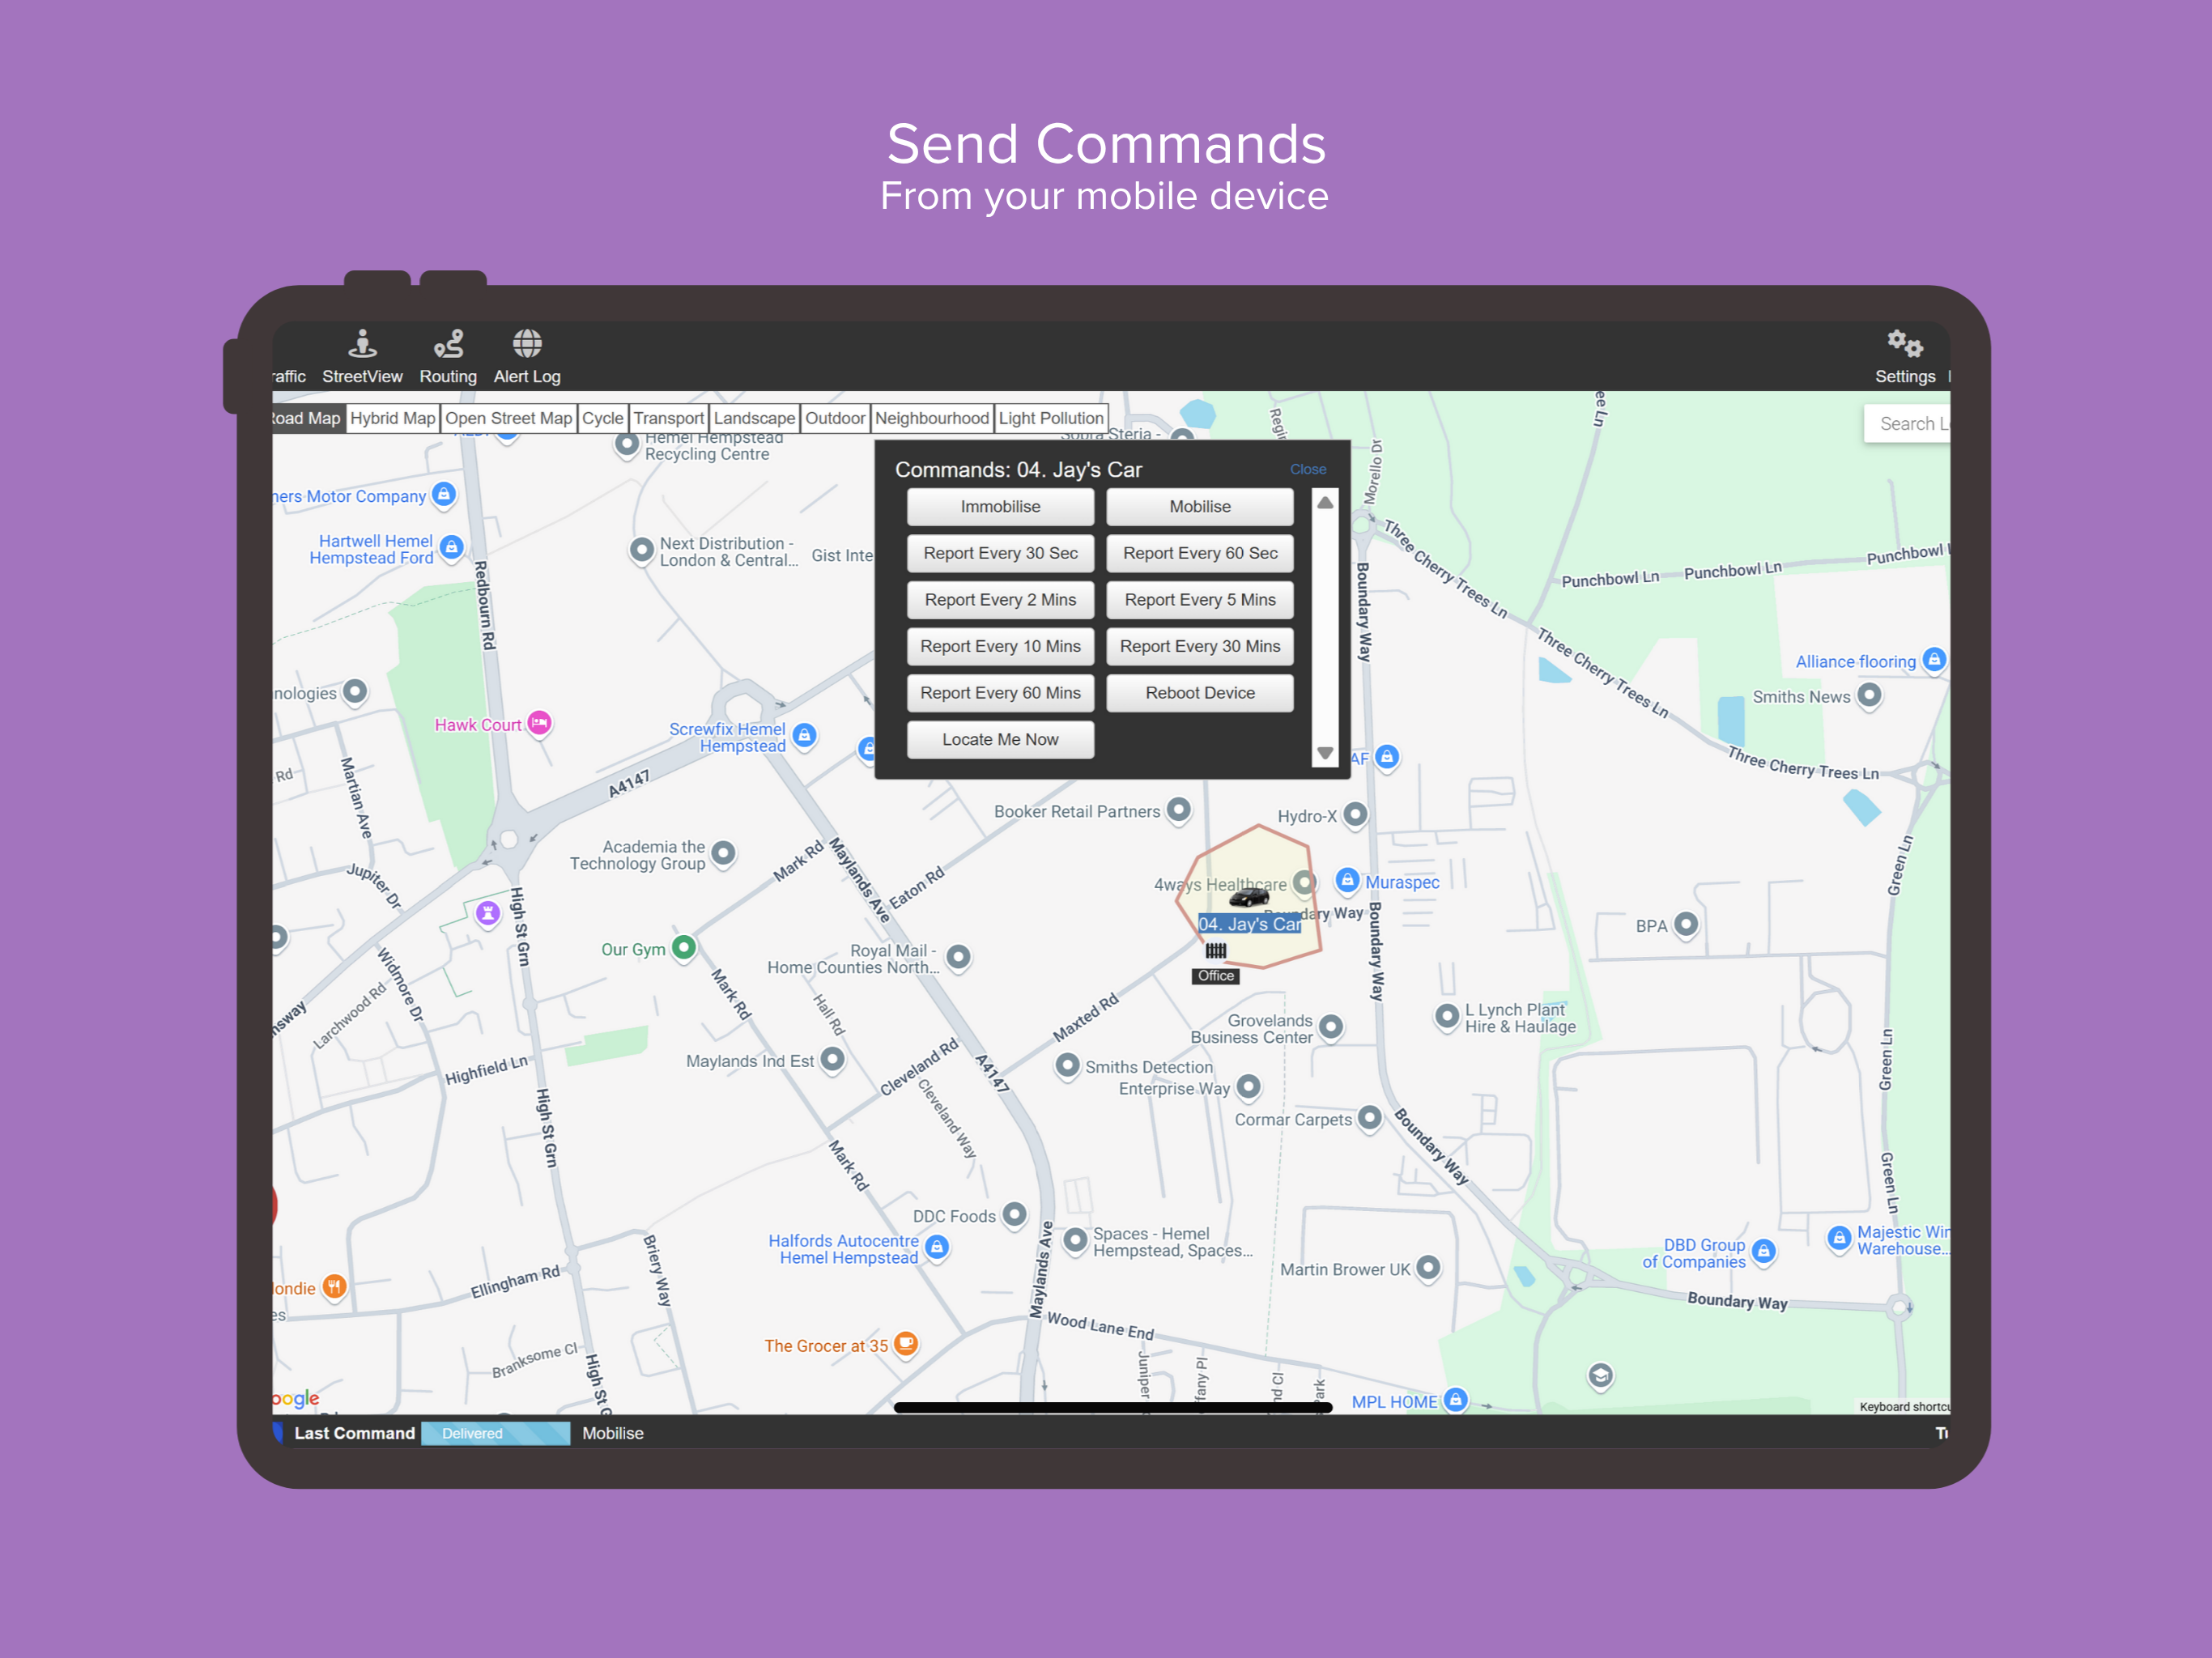Click The Grocer at 35 cafe pin
This screenshot has width=2212, height=1658.
[x=906, y=1343]
